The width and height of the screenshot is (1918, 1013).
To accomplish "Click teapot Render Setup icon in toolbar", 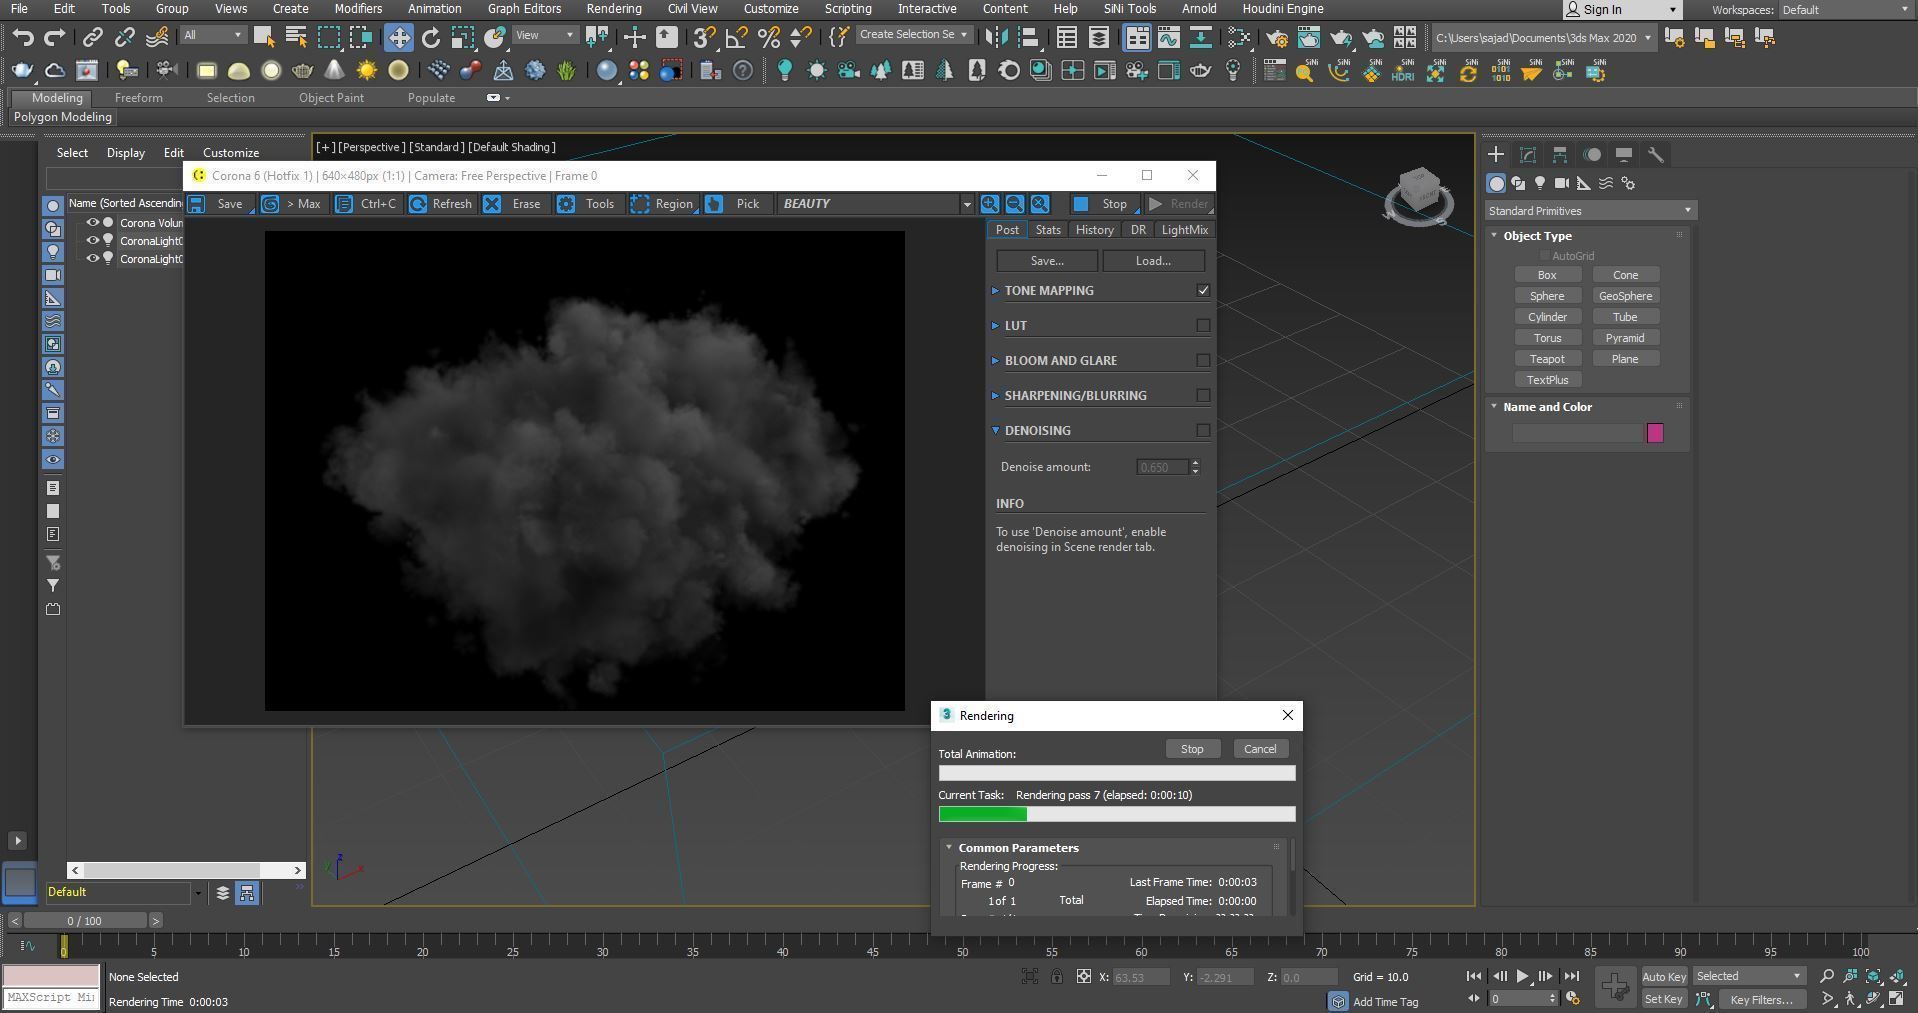I will click(1277, 38).
